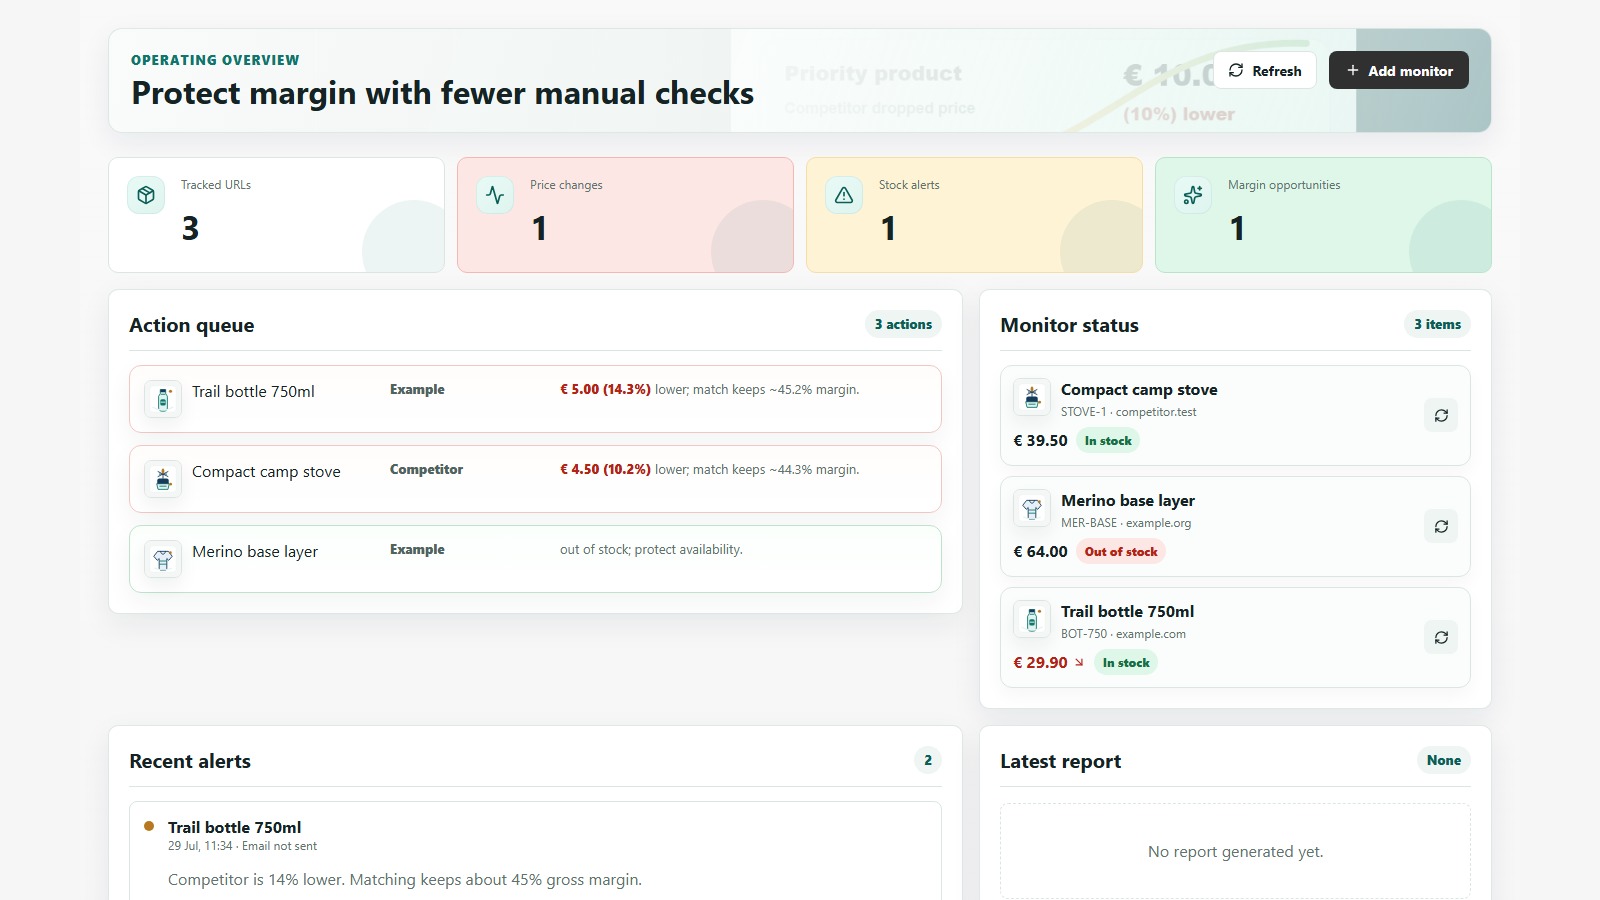Select Compact camp stove action row

point(535,479)
